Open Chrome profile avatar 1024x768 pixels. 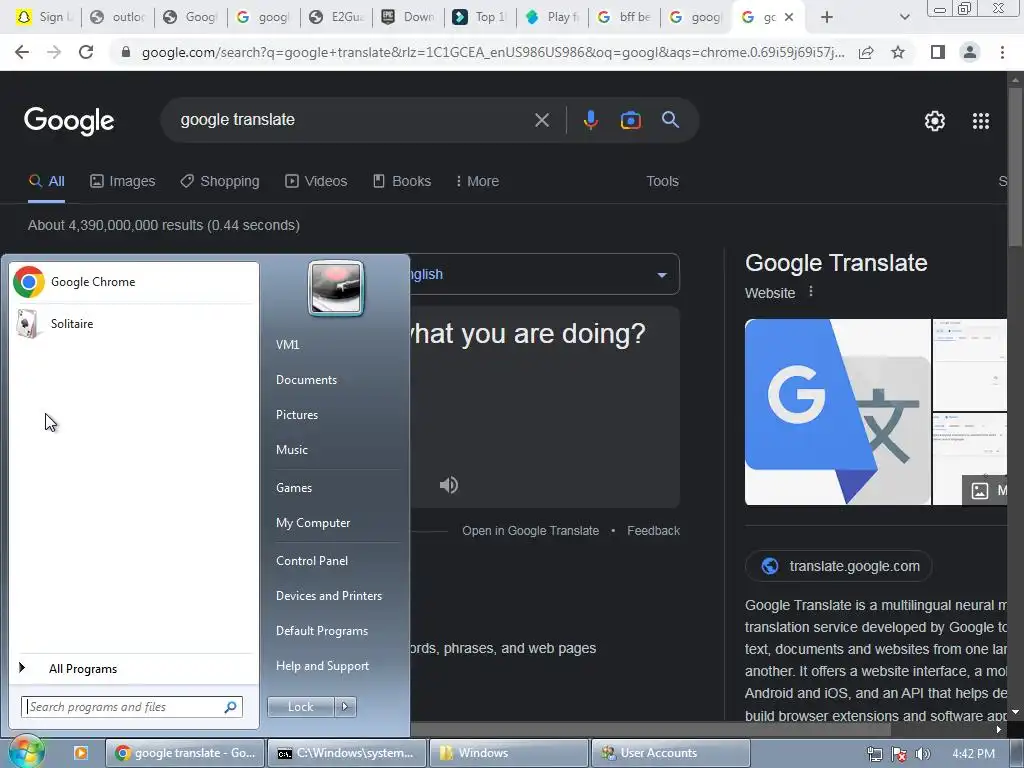tap(970, 52)
